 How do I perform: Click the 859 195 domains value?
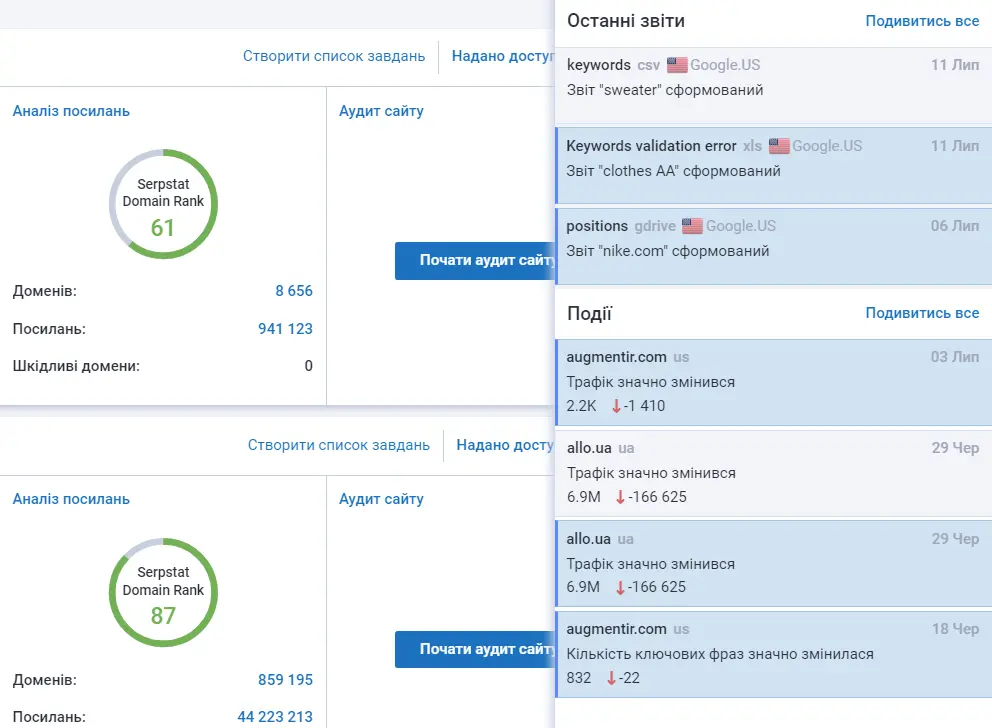point(285,680)
